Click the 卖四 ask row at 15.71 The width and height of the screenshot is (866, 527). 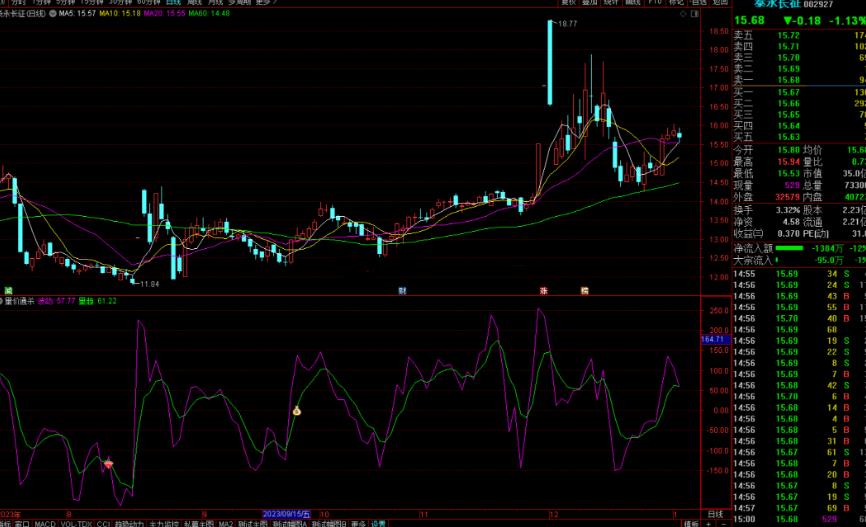tap(799, 46)
